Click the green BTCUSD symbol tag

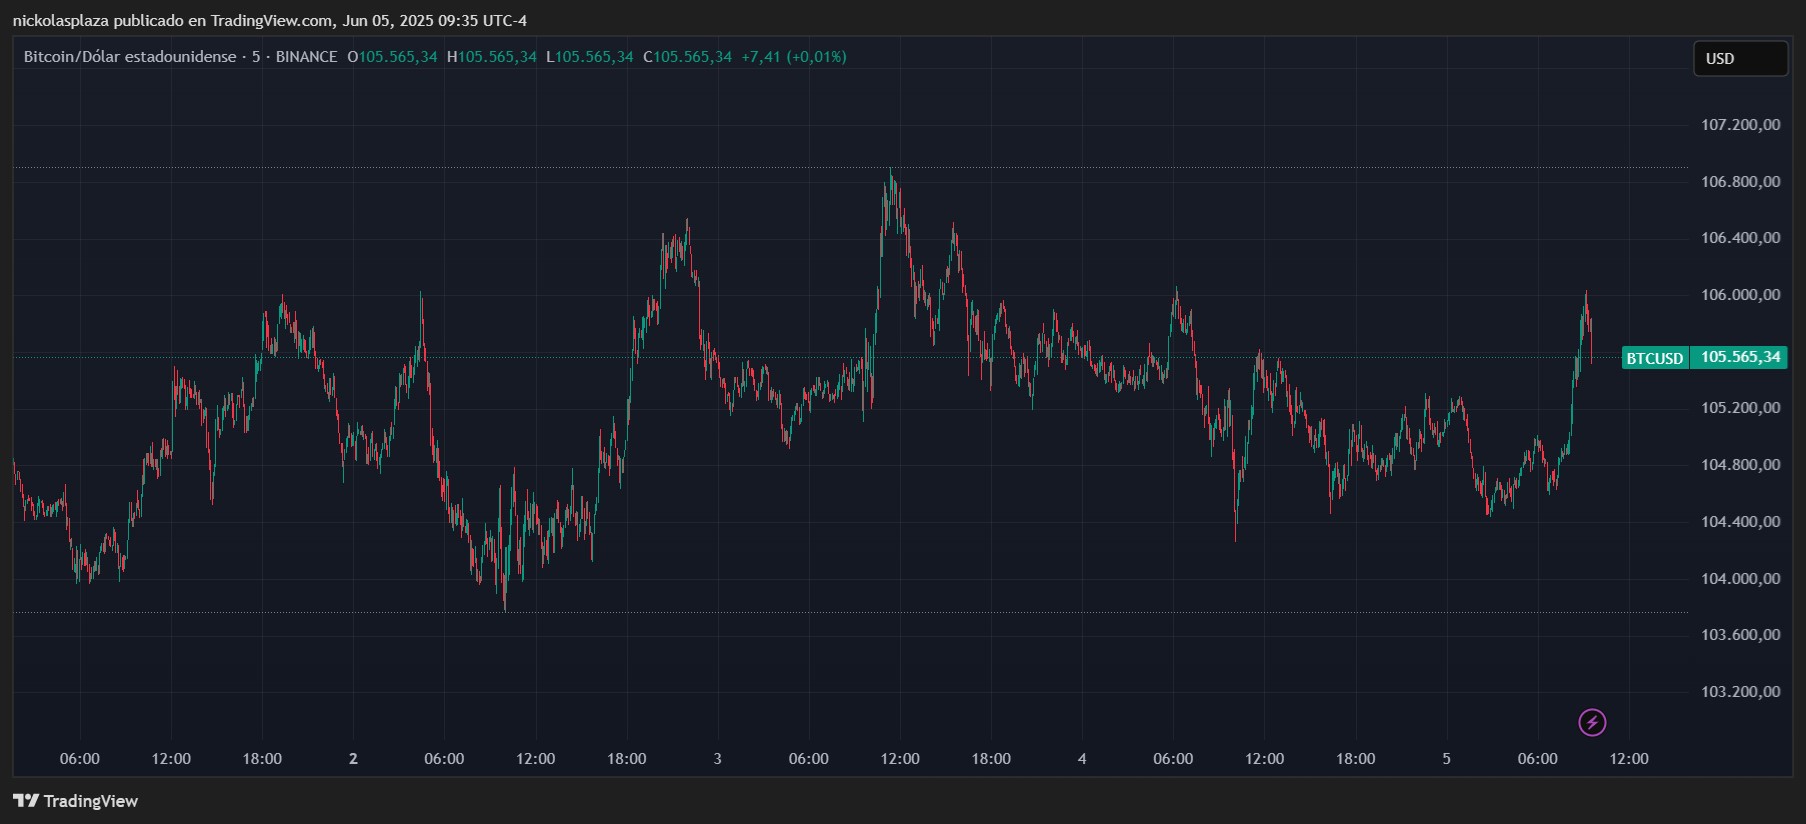tap(1654, 358)
